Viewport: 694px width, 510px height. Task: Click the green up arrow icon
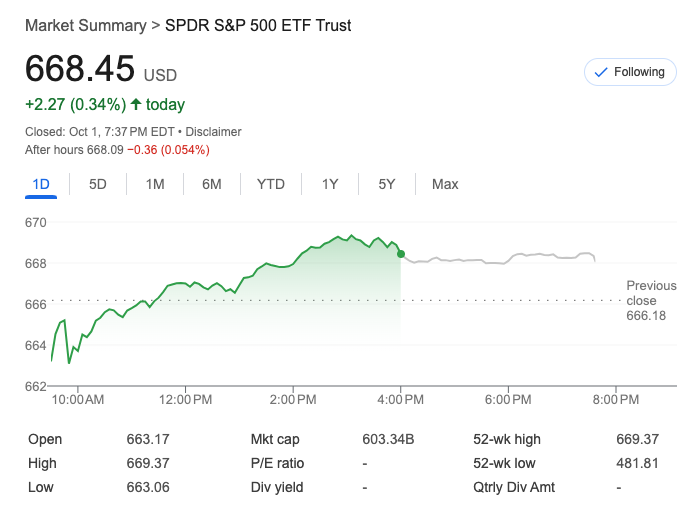pyautogui.click(x=136, y=104)
